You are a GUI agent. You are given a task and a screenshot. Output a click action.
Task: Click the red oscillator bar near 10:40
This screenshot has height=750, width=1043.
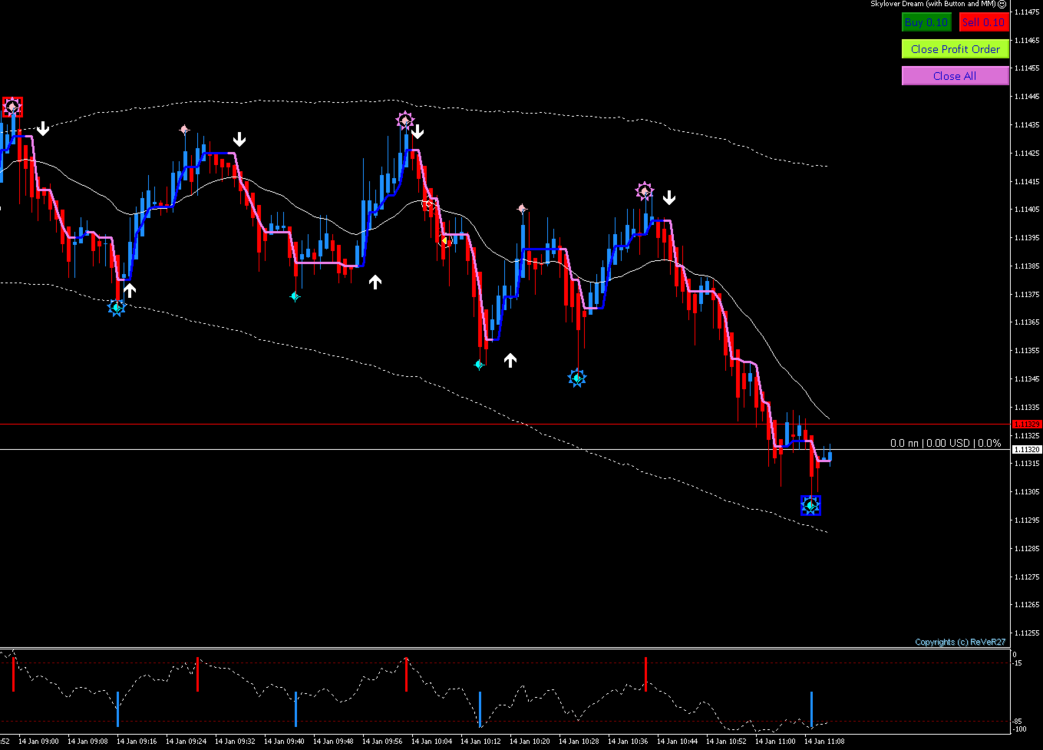[645, 674]
